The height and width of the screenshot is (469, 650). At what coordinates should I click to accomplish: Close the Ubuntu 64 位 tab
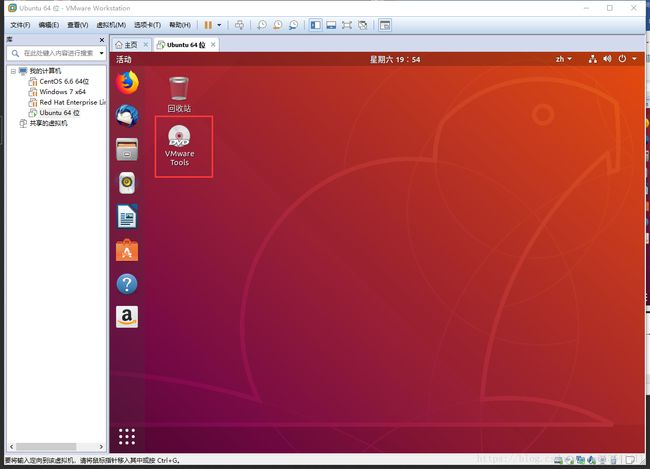pos(213,44)
